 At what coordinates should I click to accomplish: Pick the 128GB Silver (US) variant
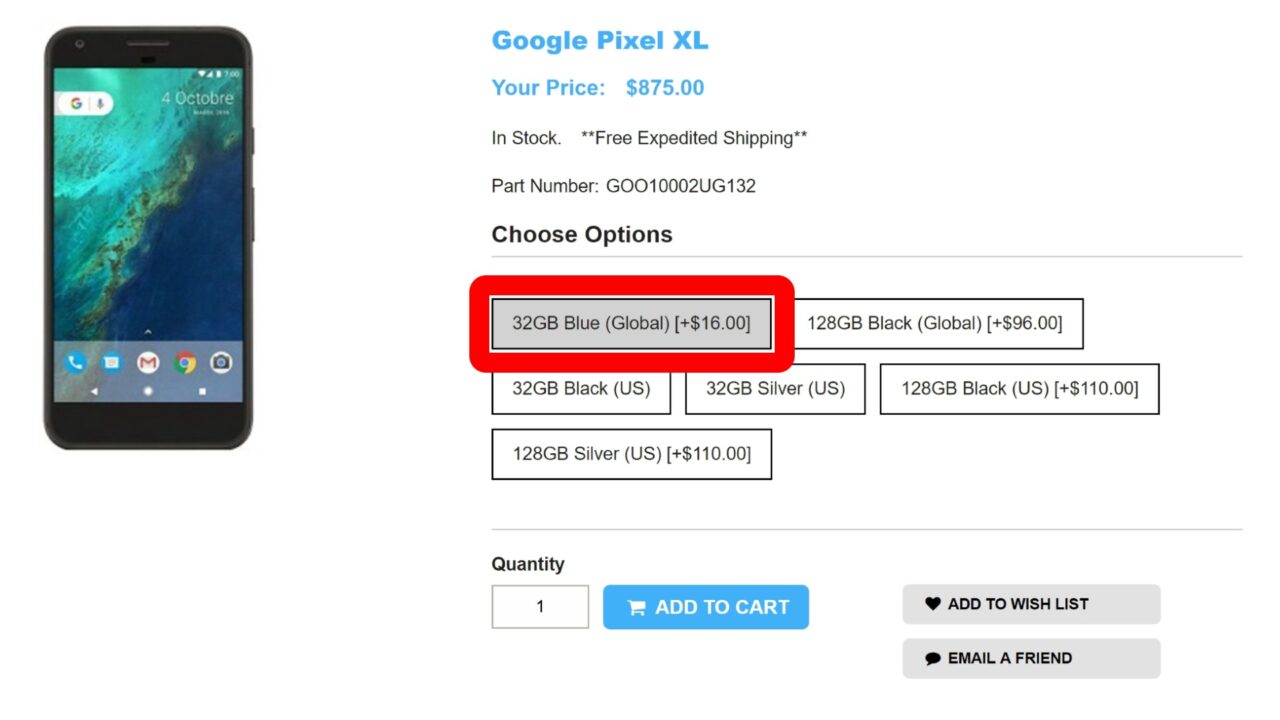pos(631,454)
